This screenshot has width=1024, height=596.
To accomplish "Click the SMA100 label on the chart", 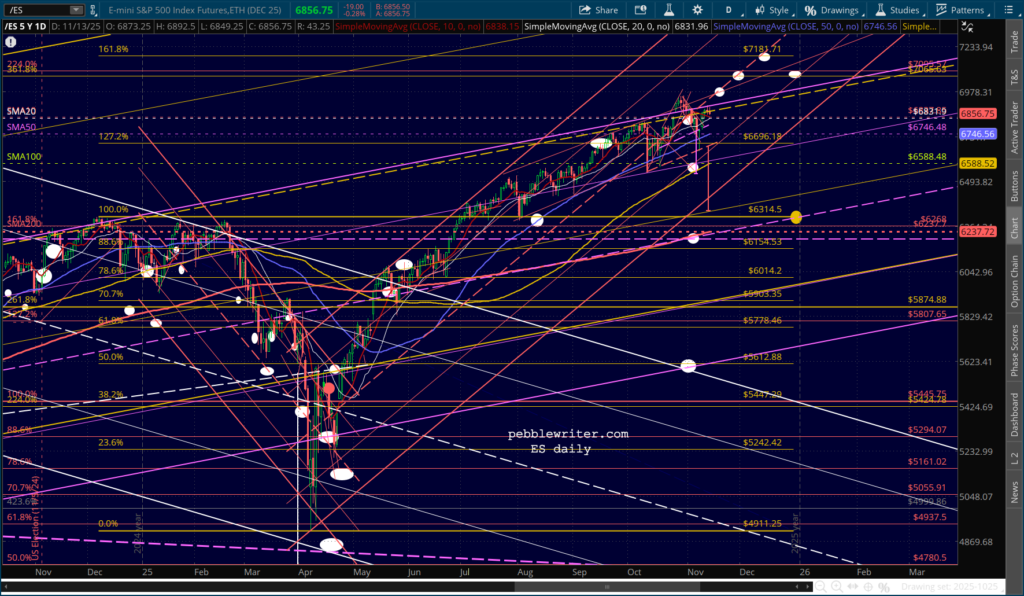I will (x=24, y=157).
